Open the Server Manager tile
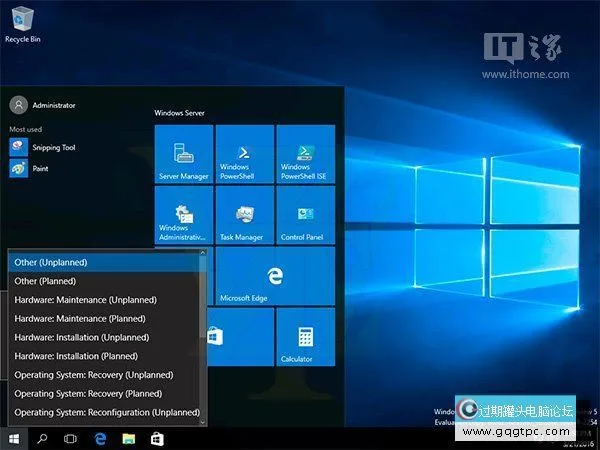This screenshot has width=600, height=450. pos(184,154)
